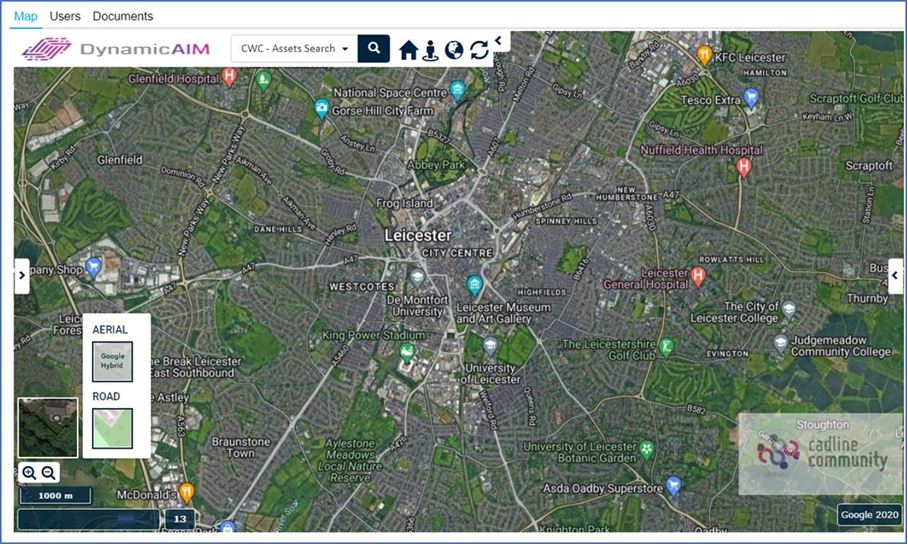The height and width of the screenshot is (546, 908).
Task: Expand the right side panel arrow
Action: (x=895, y=276)
